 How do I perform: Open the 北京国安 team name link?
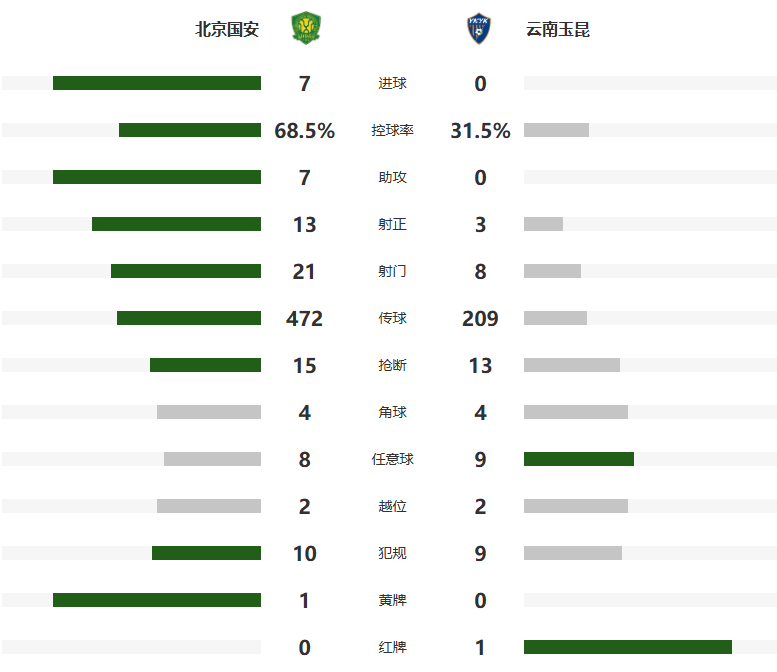pyautogui.click(x=227, y=29)
